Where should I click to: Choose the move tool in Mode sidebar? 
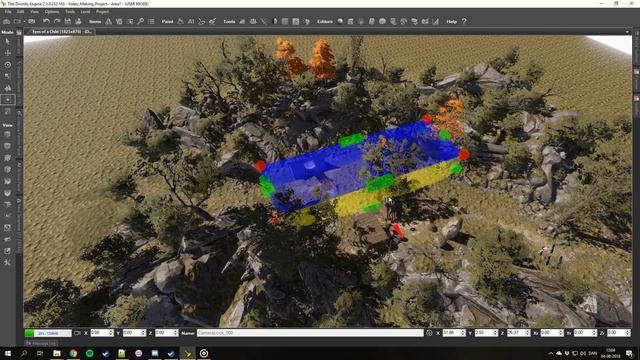[x=7, y=53]
